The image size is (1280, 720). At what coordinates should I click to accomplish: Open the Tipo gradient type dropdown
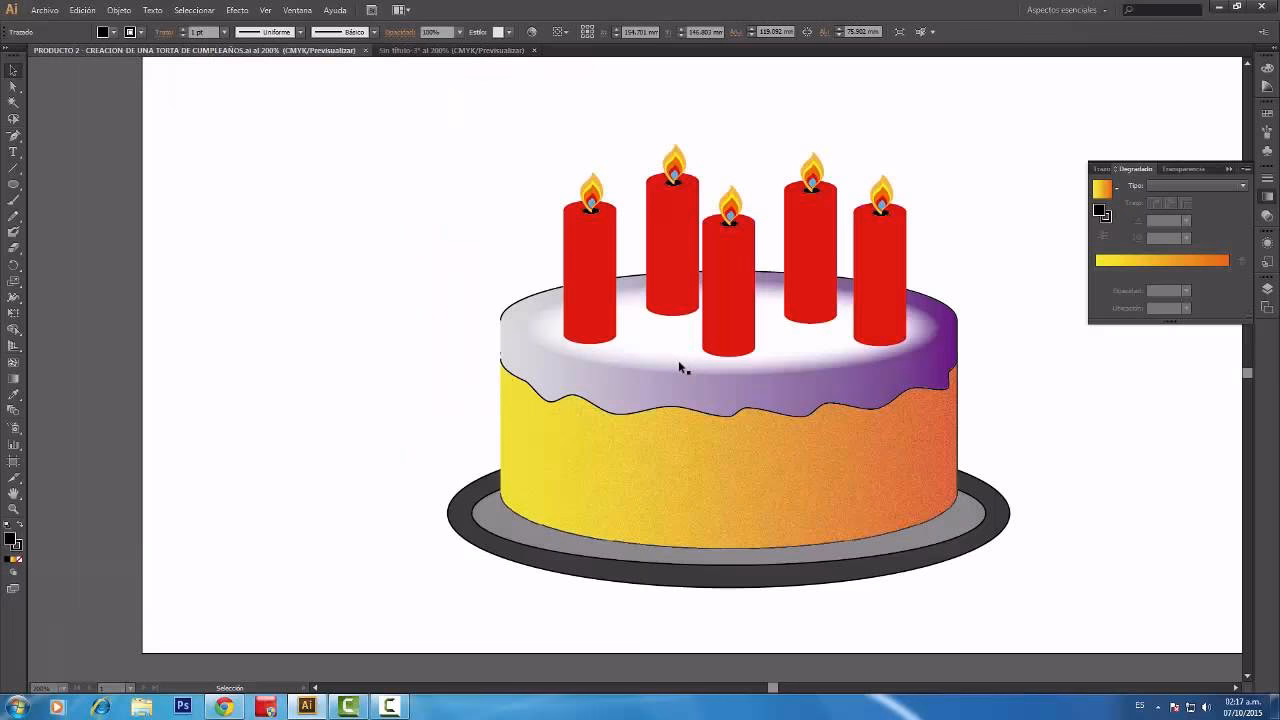(x=1242, y=185)
